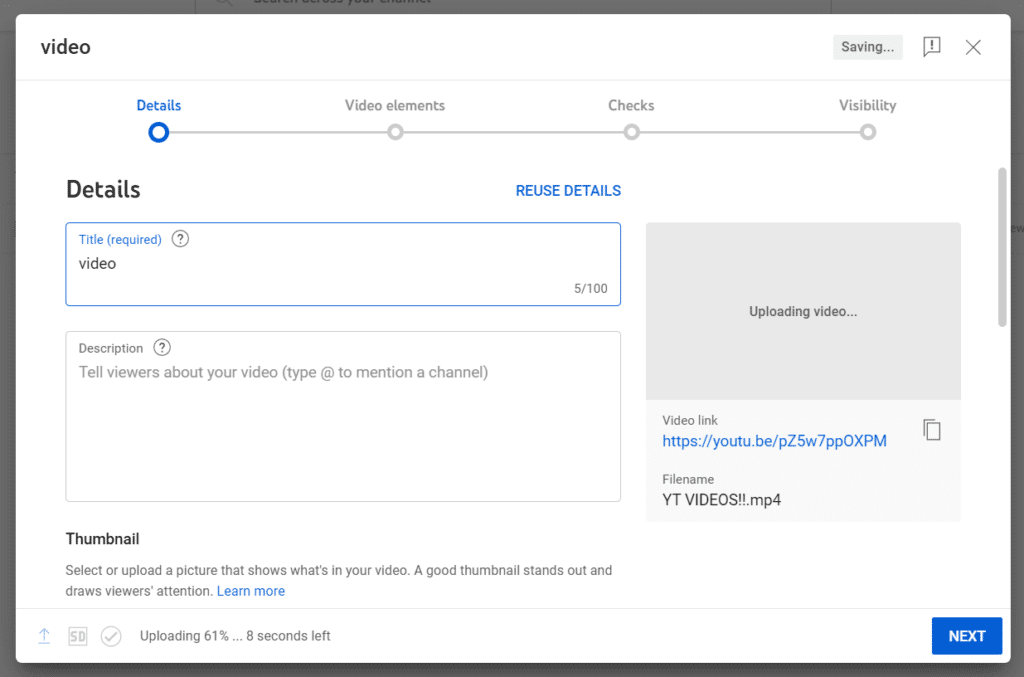Go to the Details step
This screenshot has width=1024, height=677.
(x=159, y=105)
